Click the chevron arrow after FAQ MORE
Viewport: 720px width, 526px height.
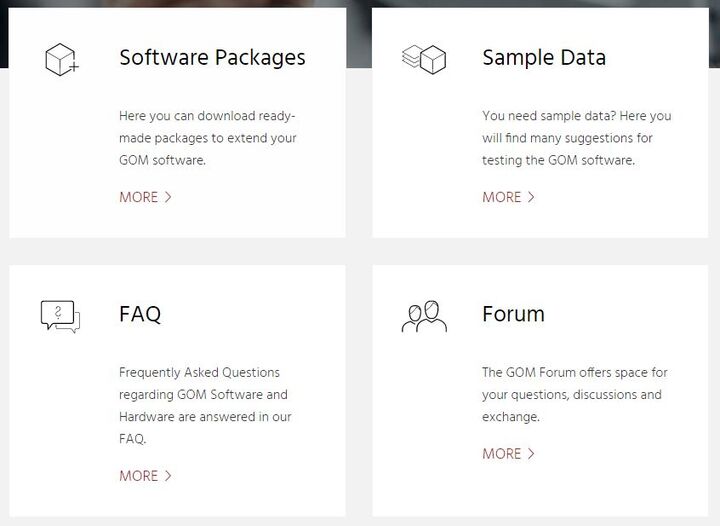(x=168, y=476)
